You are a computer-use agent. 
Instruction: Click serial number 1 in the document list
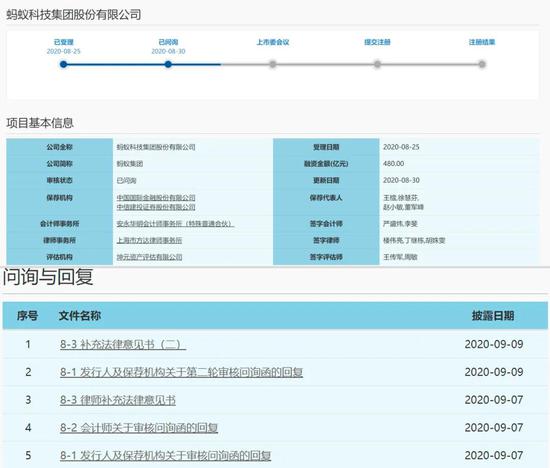click(x=28, y=344)
